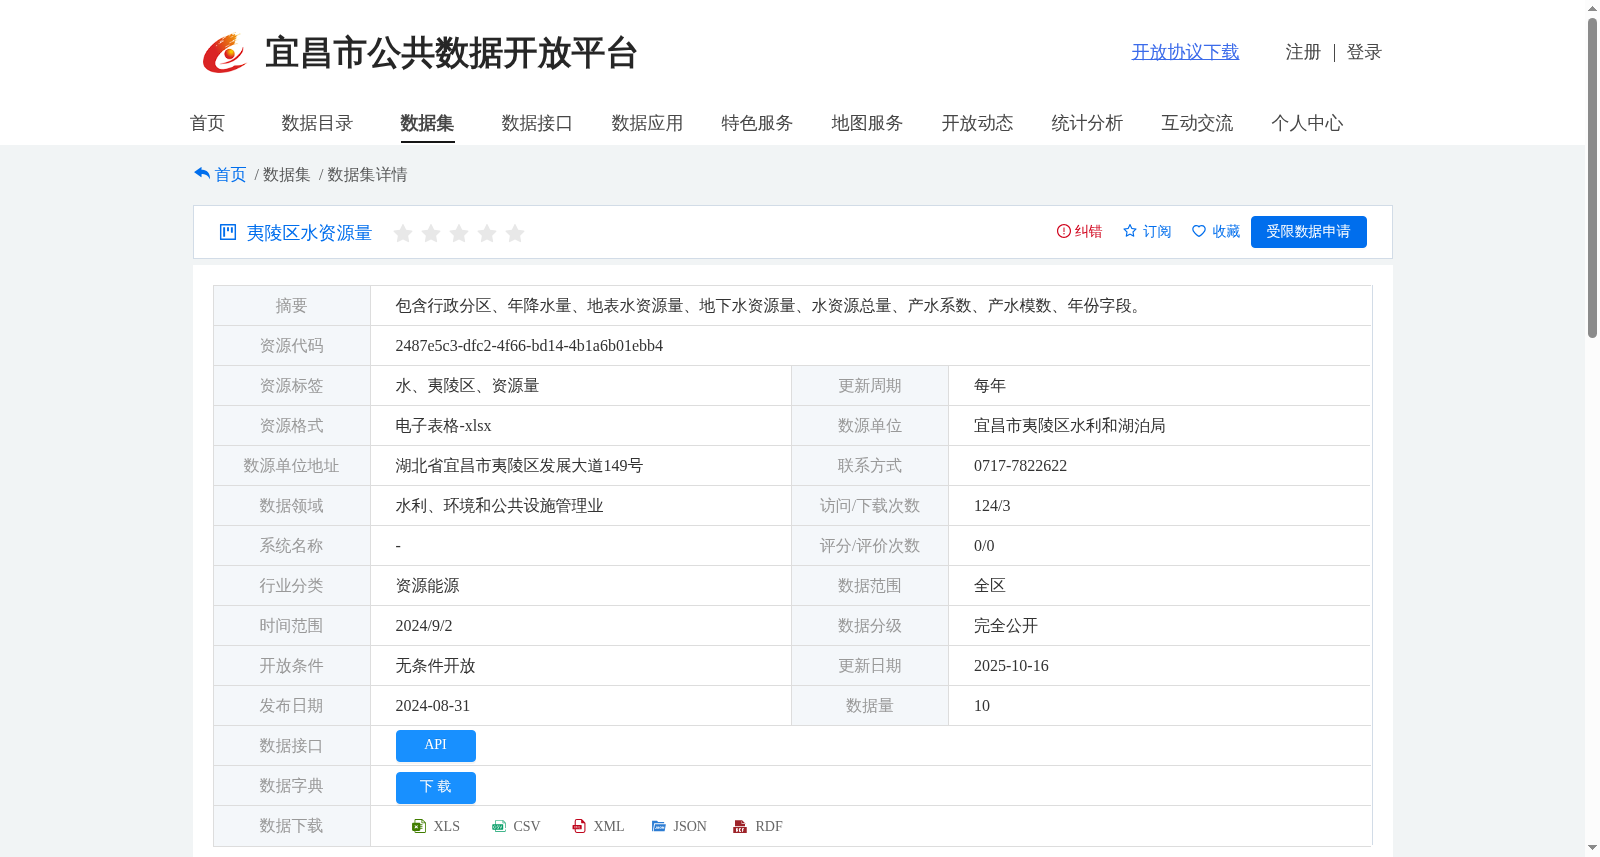This screenshot has width=1600, height=857.
Task: Download the XLS file
Action: click(x=436, y=826)
